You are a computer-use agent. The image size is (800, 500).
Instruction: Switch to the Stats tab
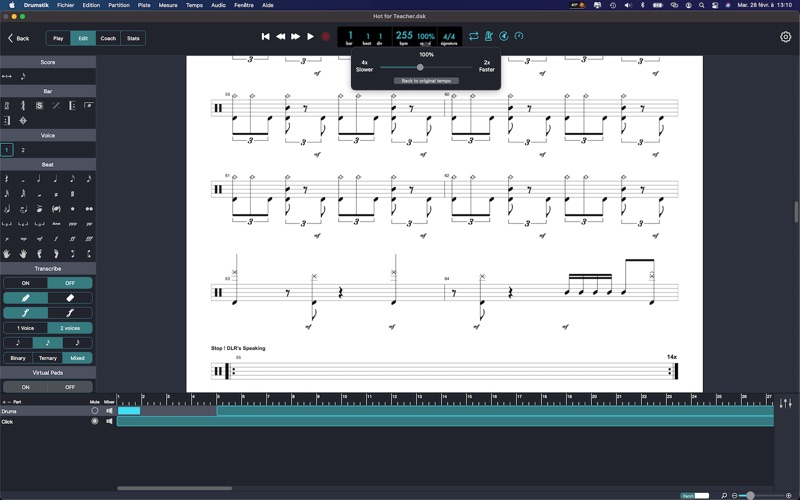pyautogui.click(x=133, y=38)
